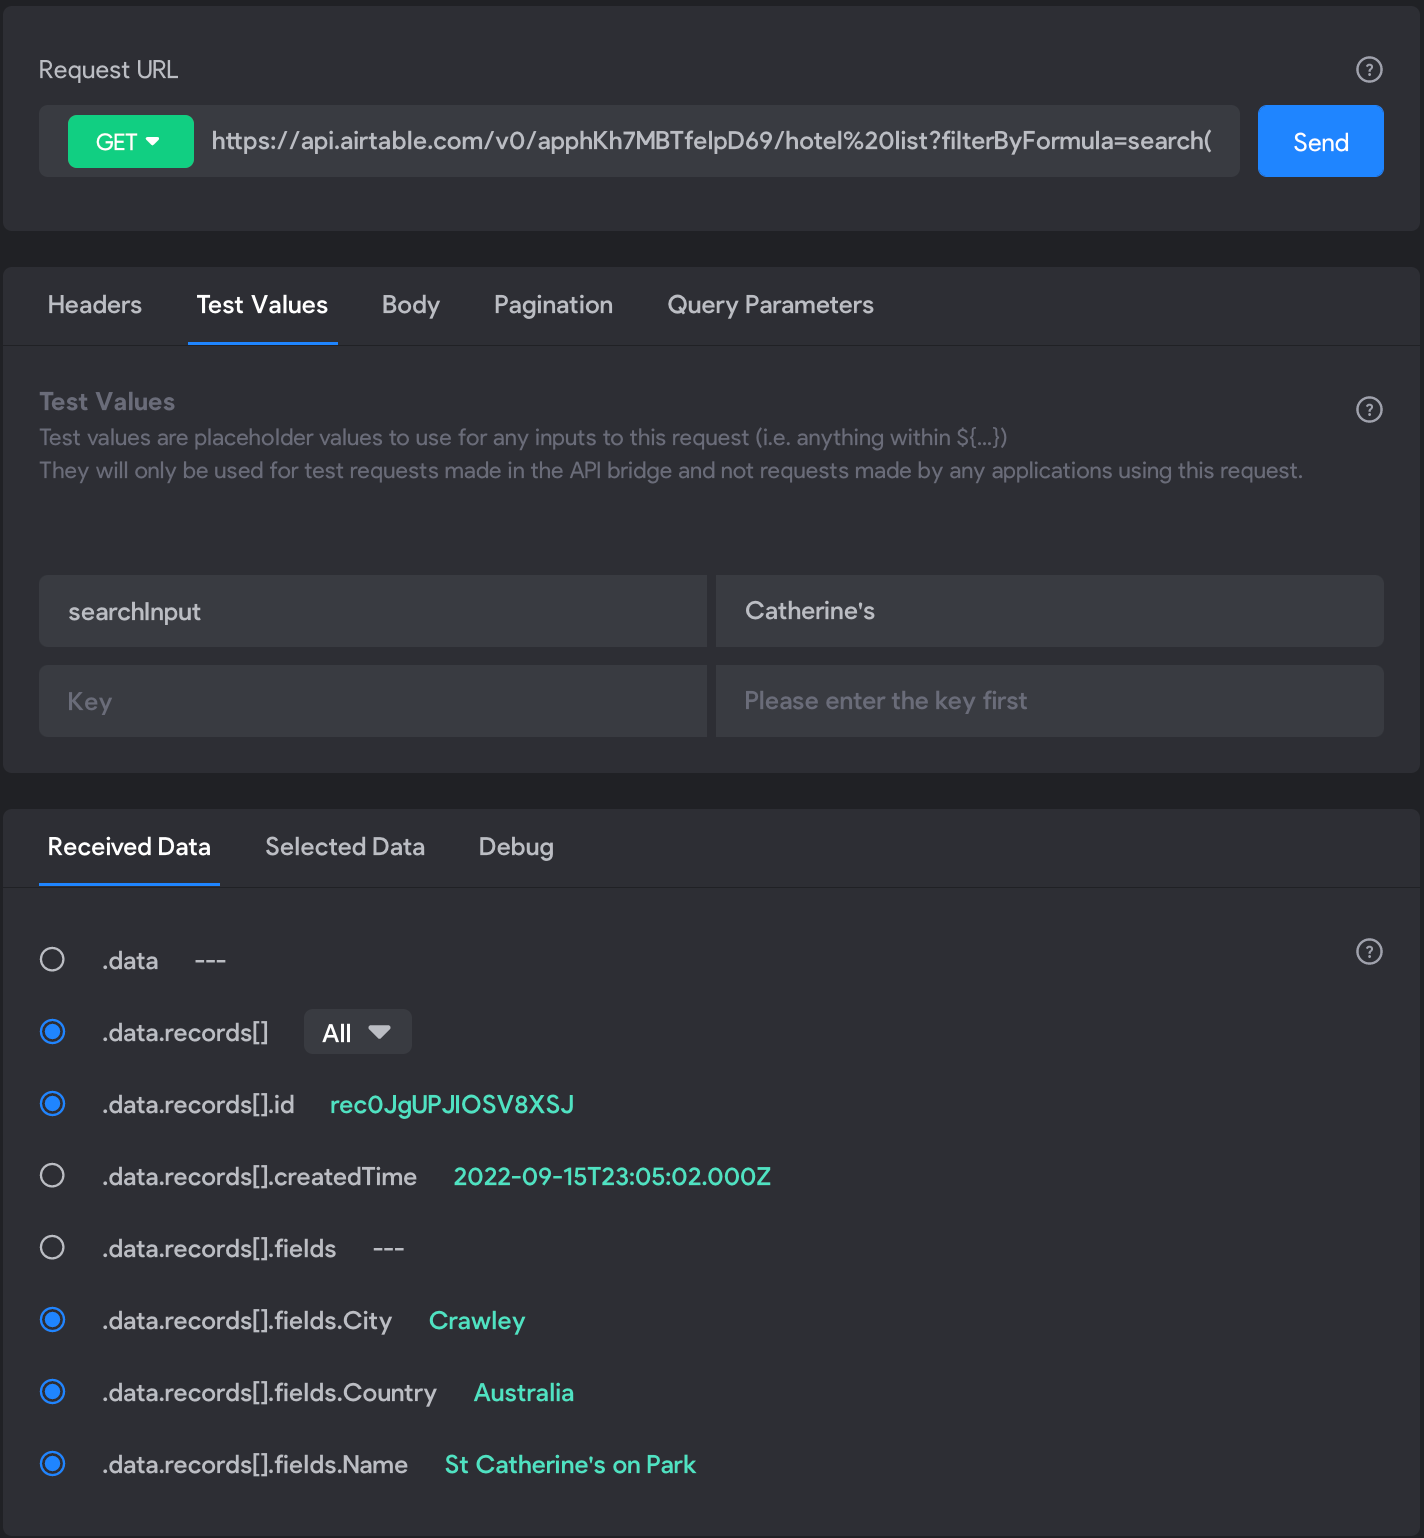Toggle the .data.records[].id radio button

(52, 1104)
